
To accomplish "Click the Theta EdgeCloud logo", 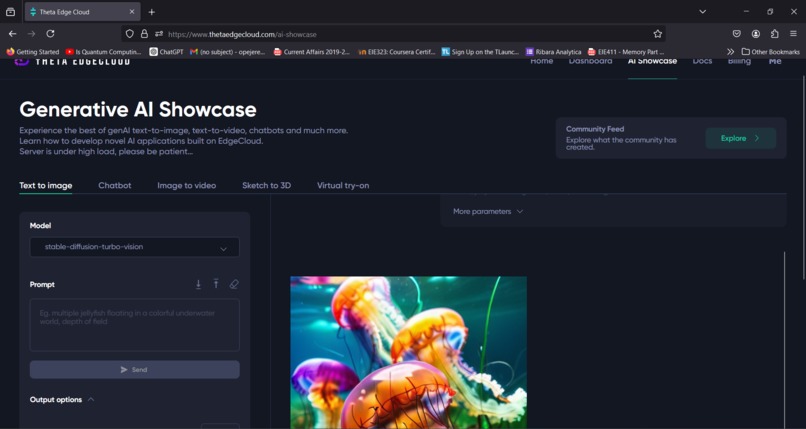I will pyautogui.click(x=72, y=61).
